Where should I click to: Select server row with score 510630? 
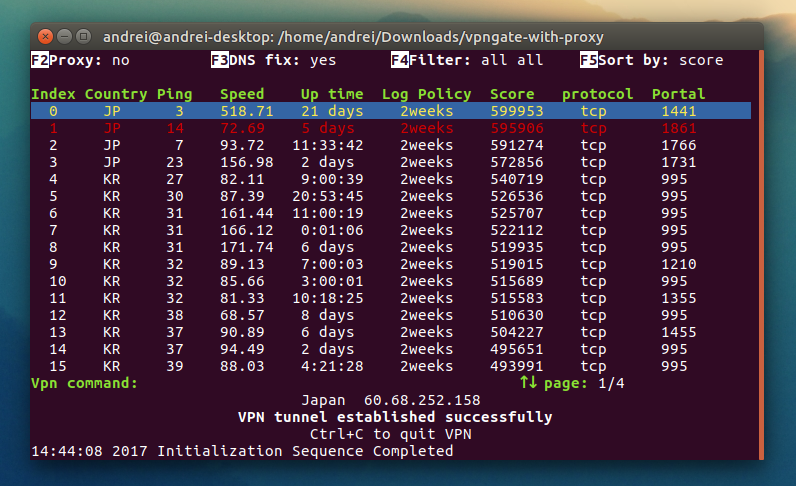point(391,315)
